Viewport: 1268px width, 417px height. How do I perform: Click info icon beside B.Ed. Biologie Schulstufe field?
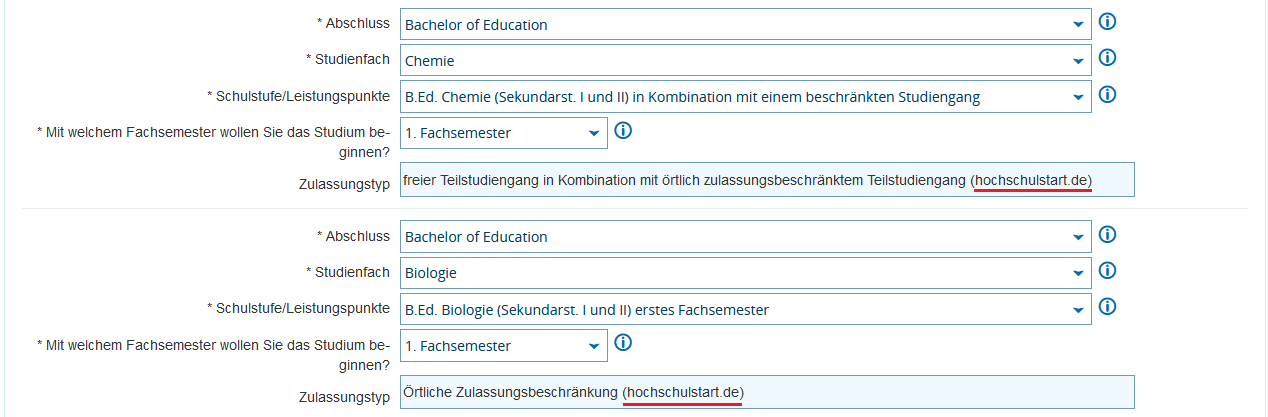point(1107,308)
